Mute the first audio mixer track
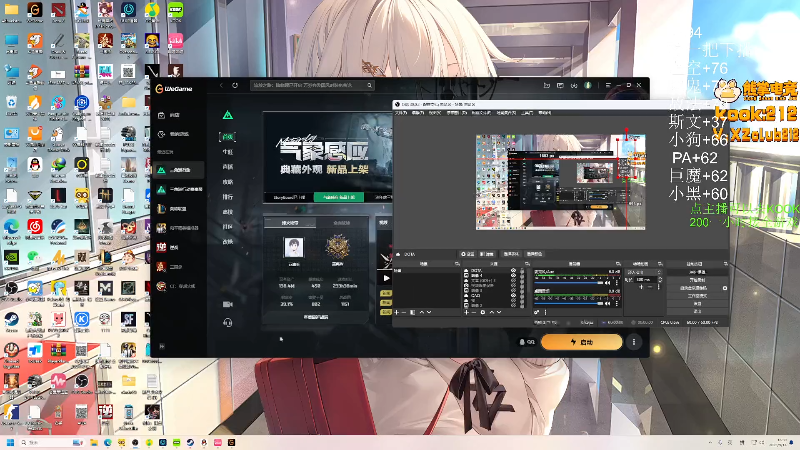This screenshot has height=450, width=800. [607, 283]
